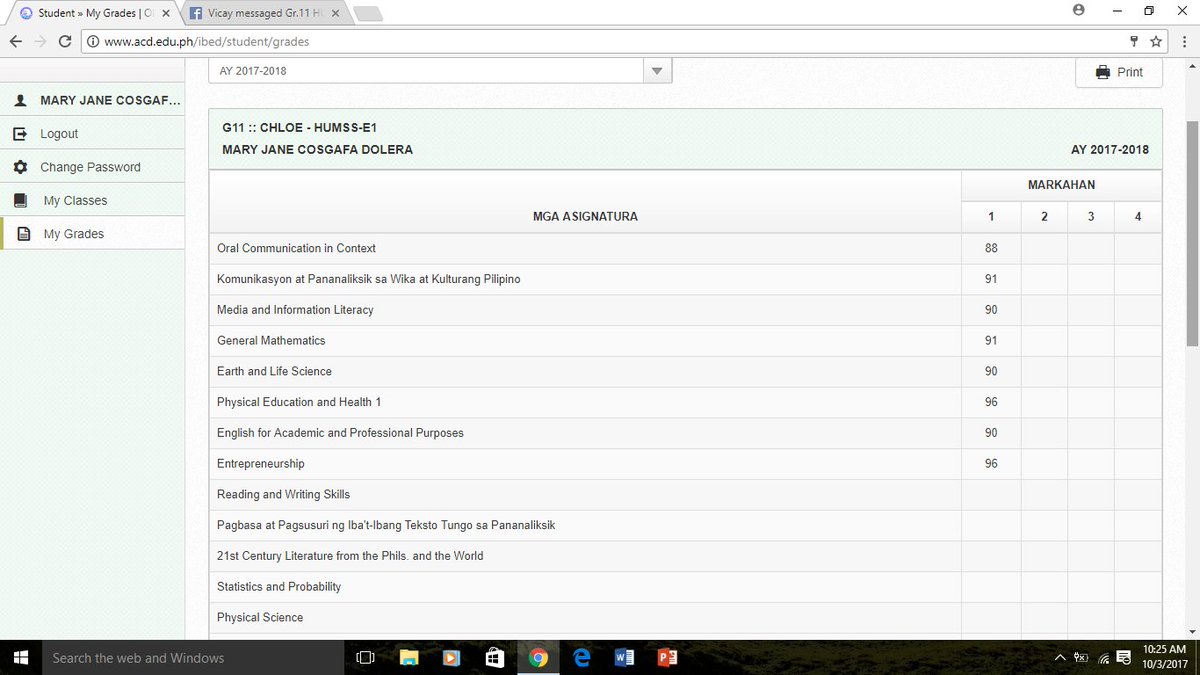The height and width of the screenshot is (675, 1200).
Task: Open the My Grades page
Action: tap(74, 233)
